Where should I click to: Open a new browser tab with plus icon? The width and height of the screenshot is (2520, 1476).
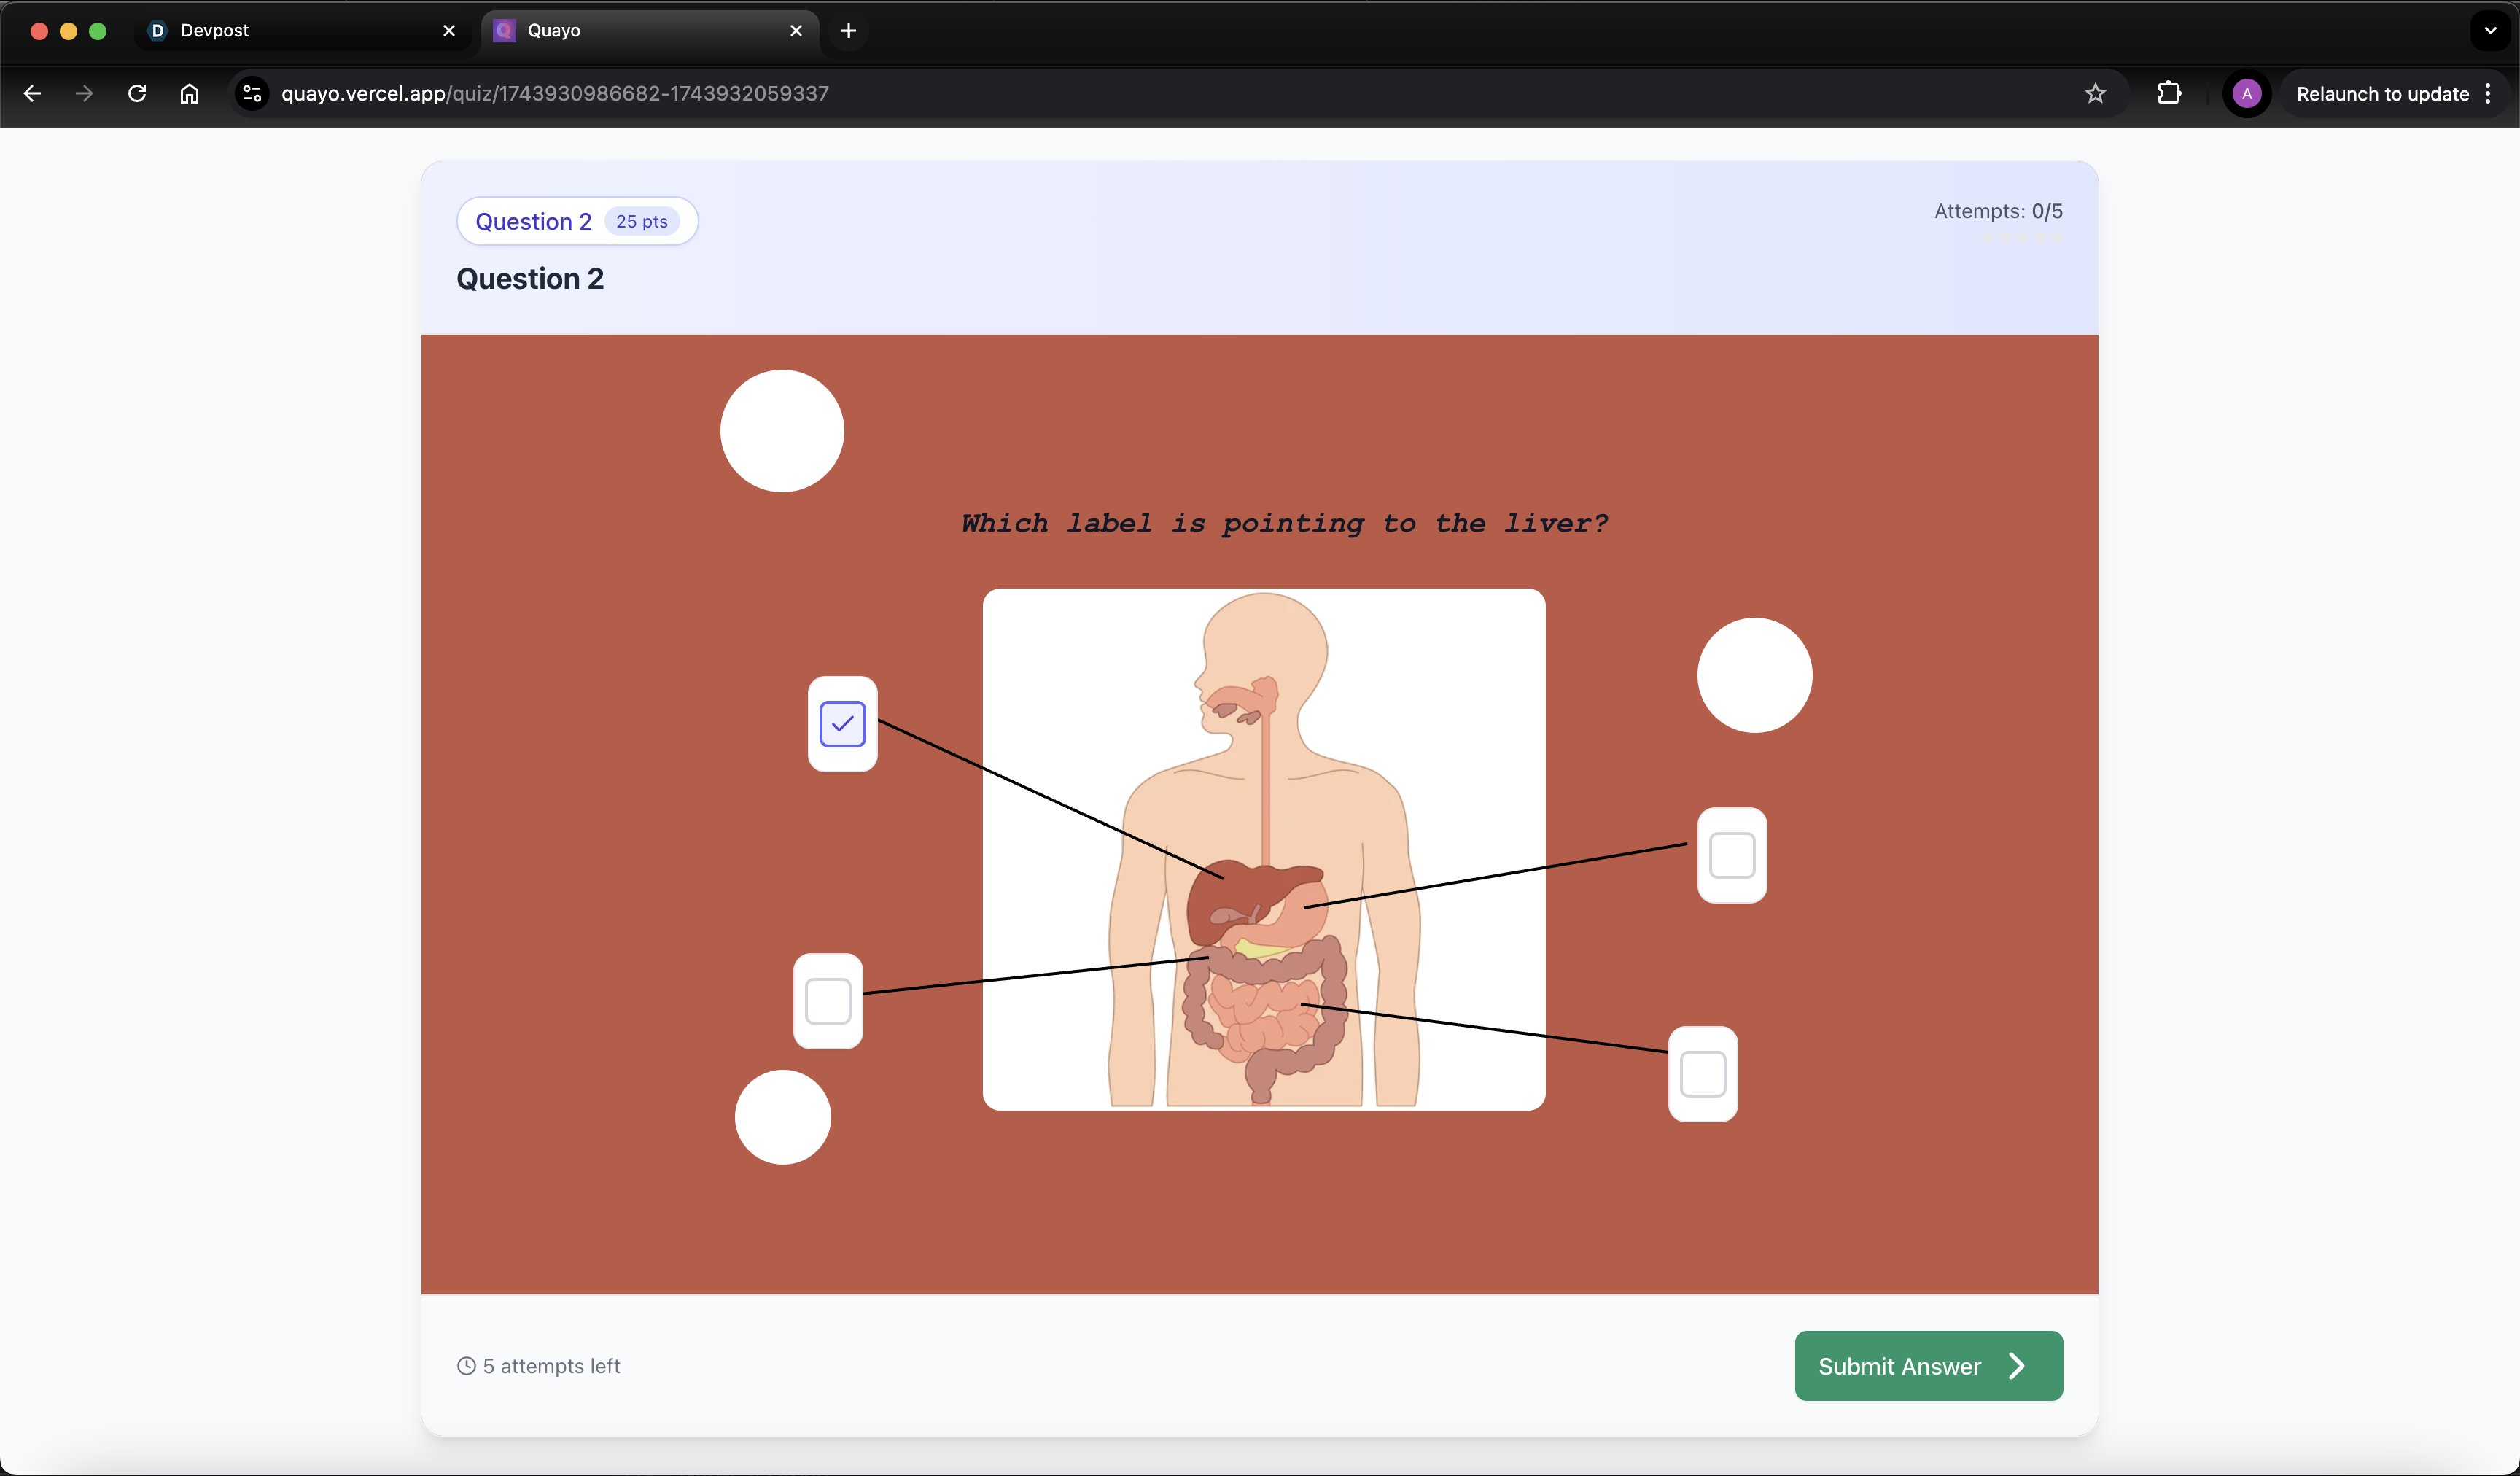pos(848,30)
